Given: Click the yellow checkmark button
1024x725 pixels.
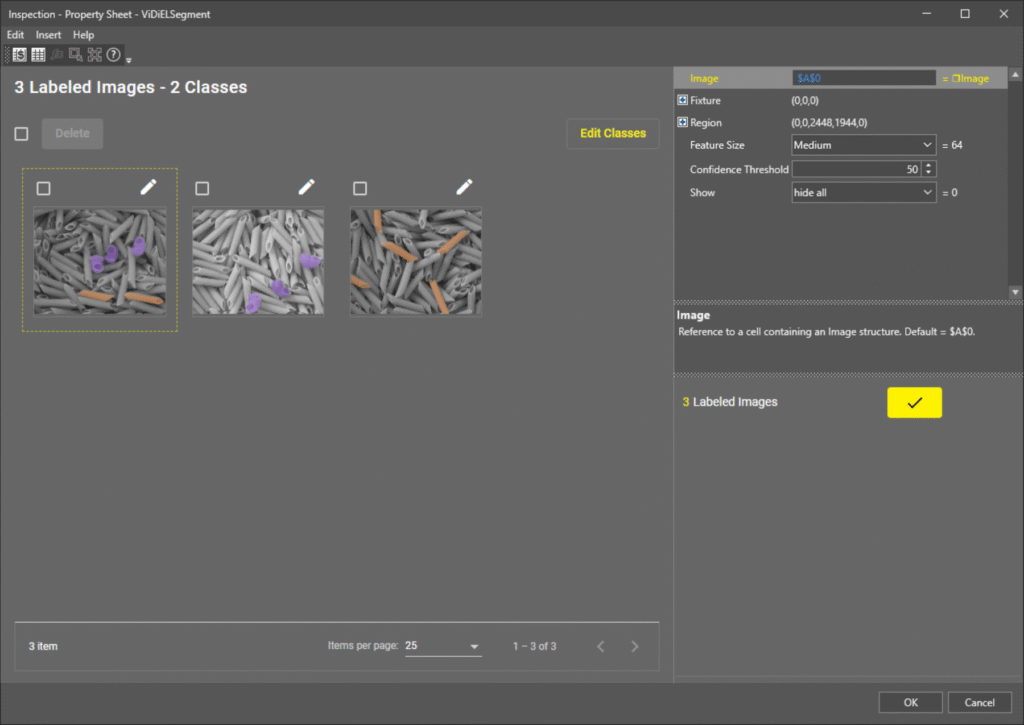Looking at the screenshot, I should [x=914, y=402].
